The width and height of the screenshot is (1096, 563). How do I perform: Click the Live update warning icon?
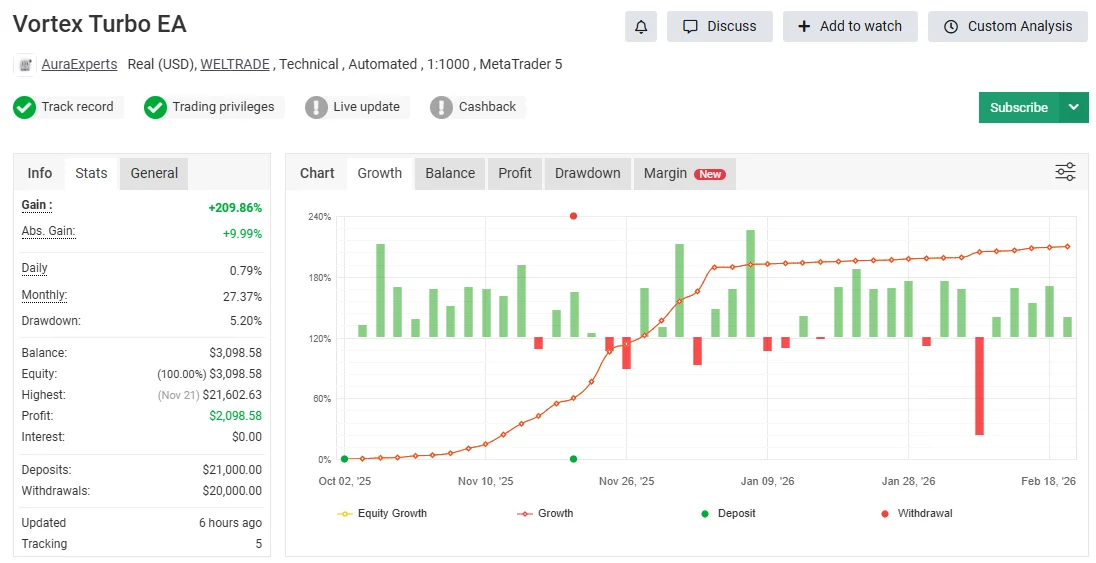point(316,107)
